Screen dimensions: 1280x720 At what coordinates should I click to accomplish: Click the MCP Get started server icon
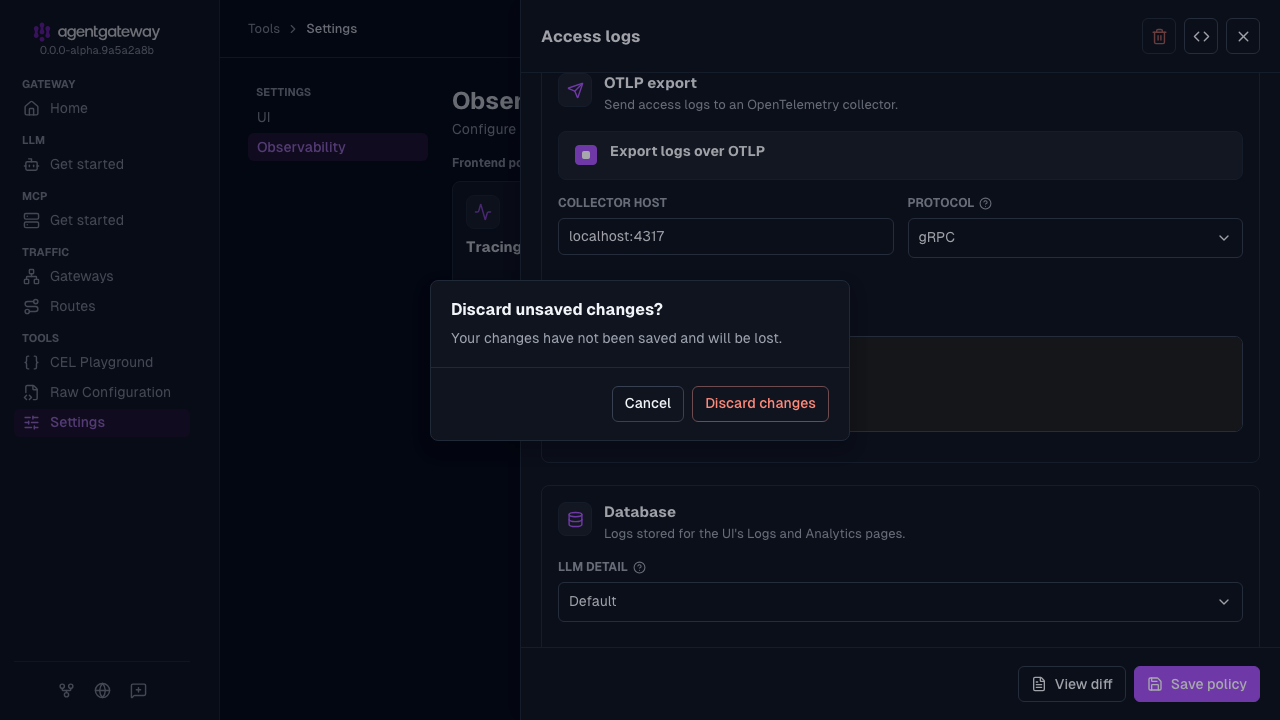(32, 220)
